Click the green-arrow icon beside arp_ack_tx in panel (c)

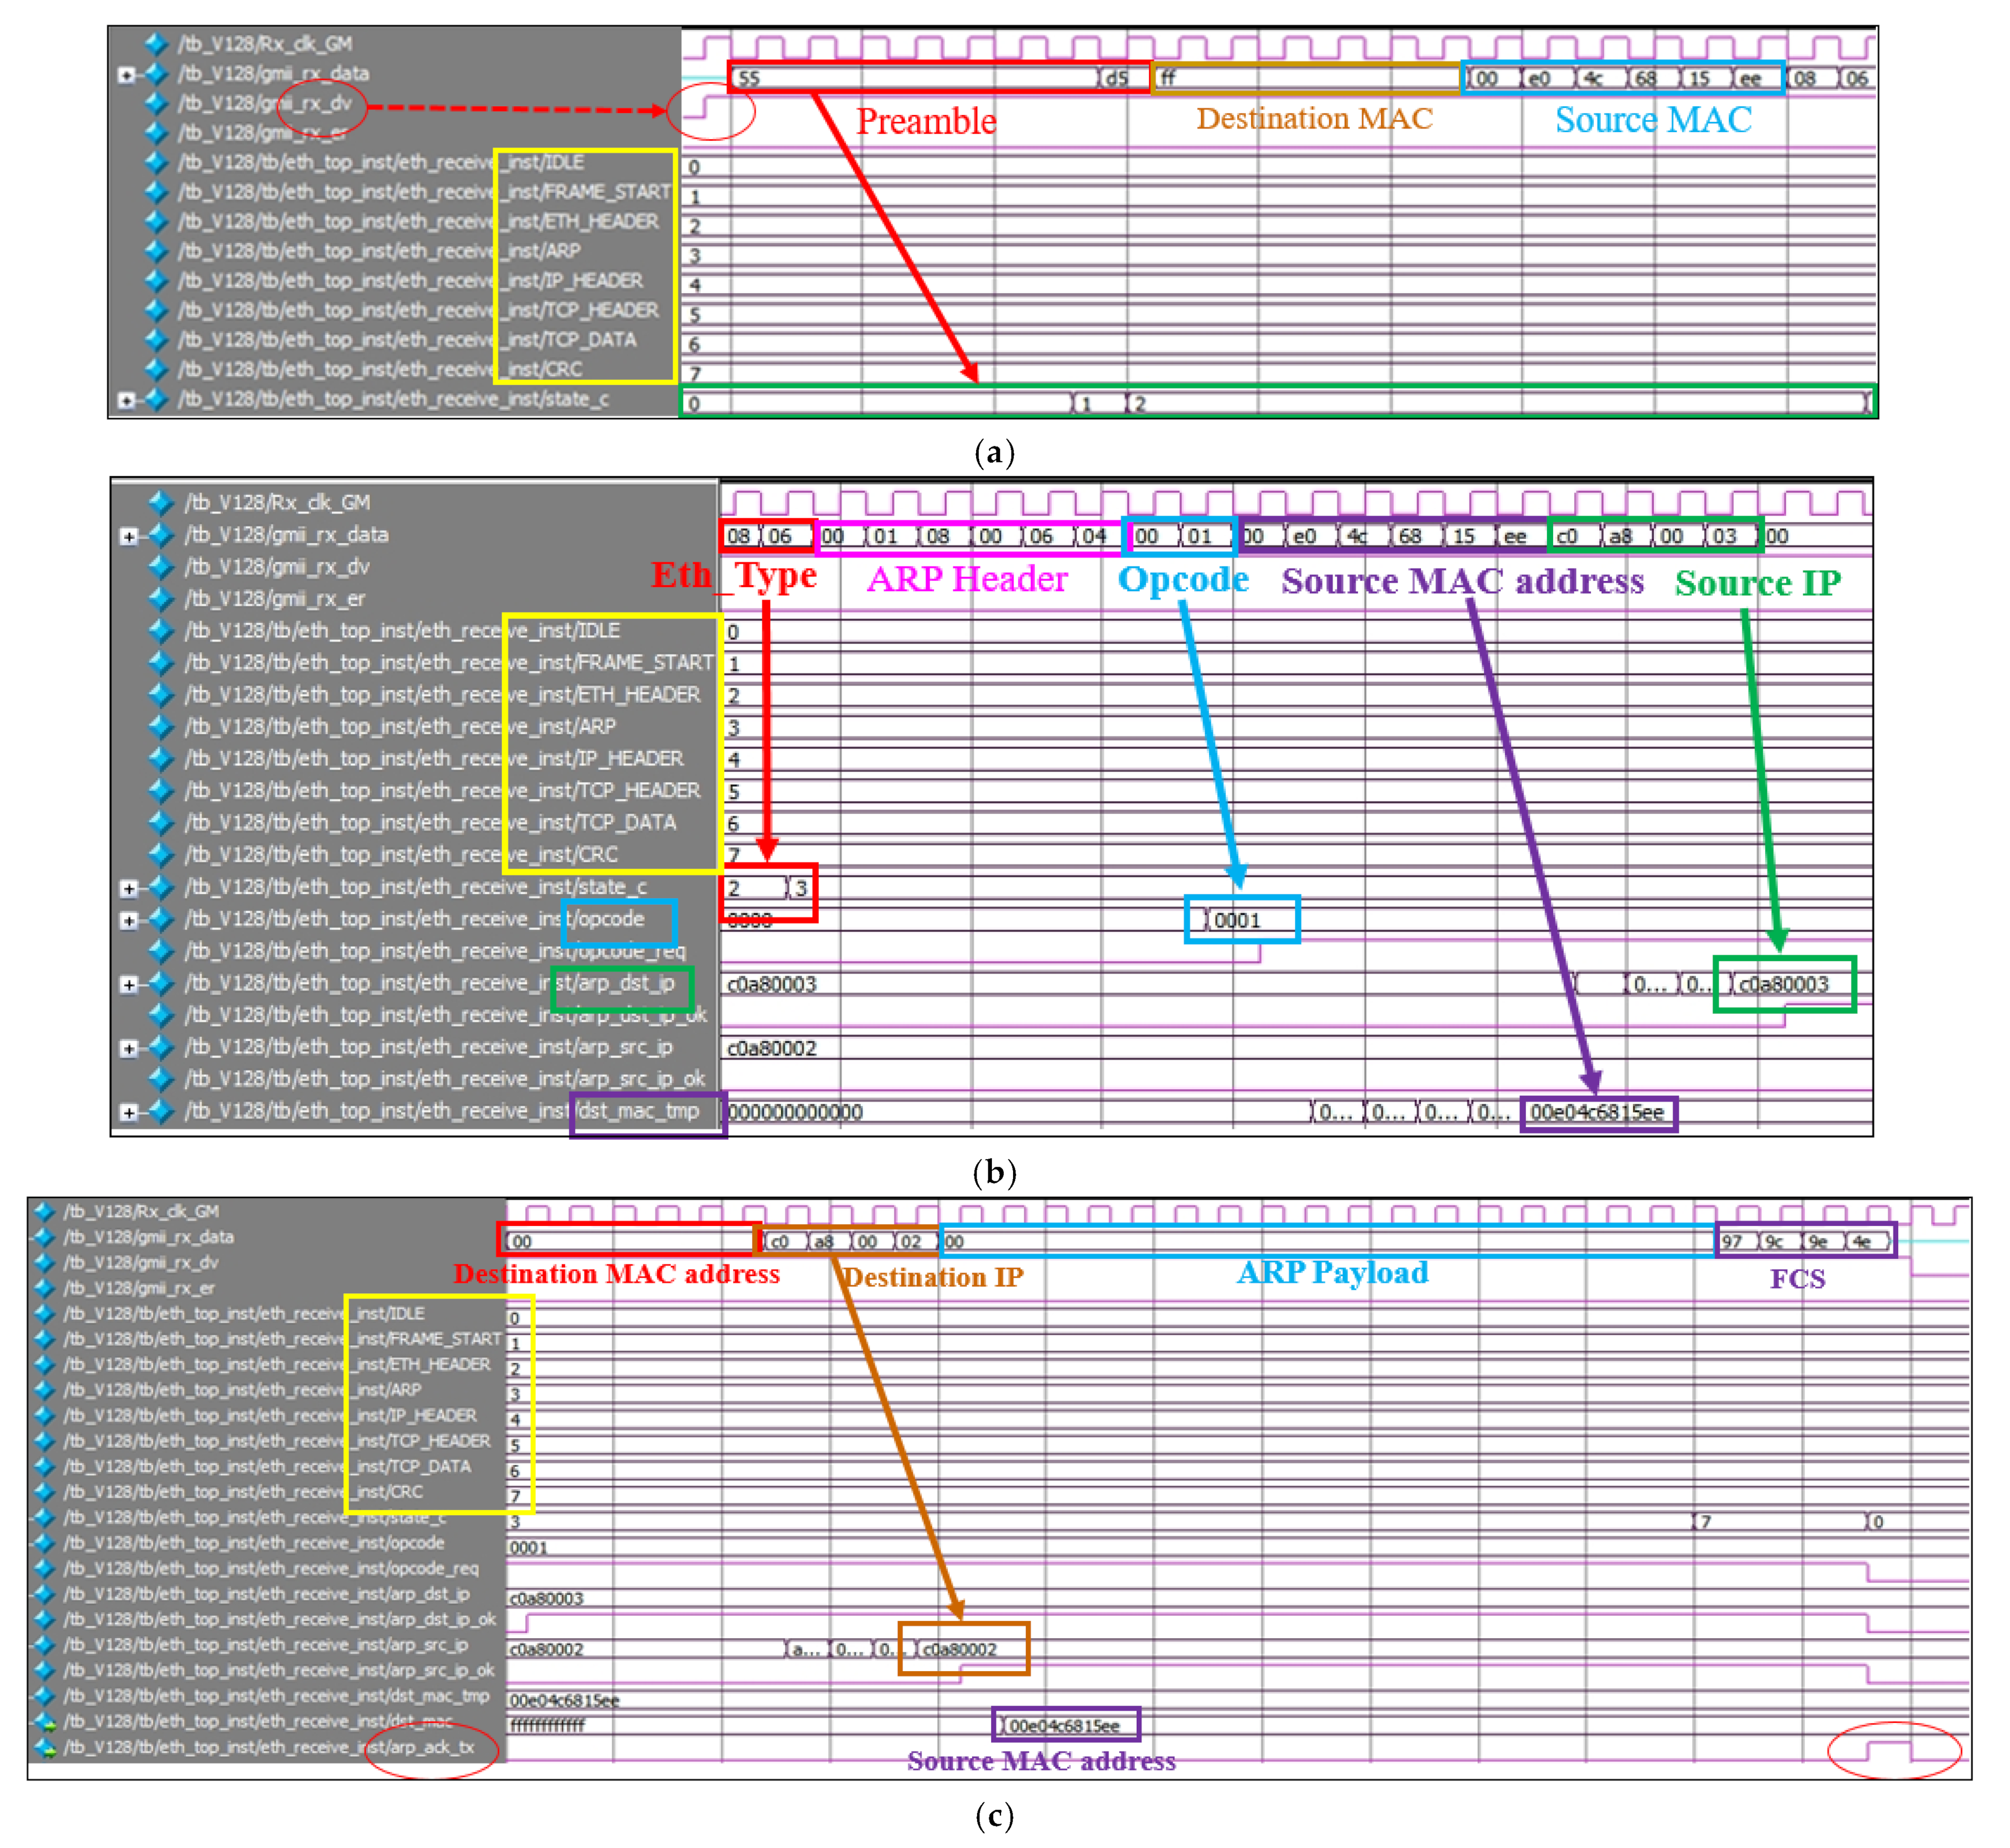point(45,1749)
